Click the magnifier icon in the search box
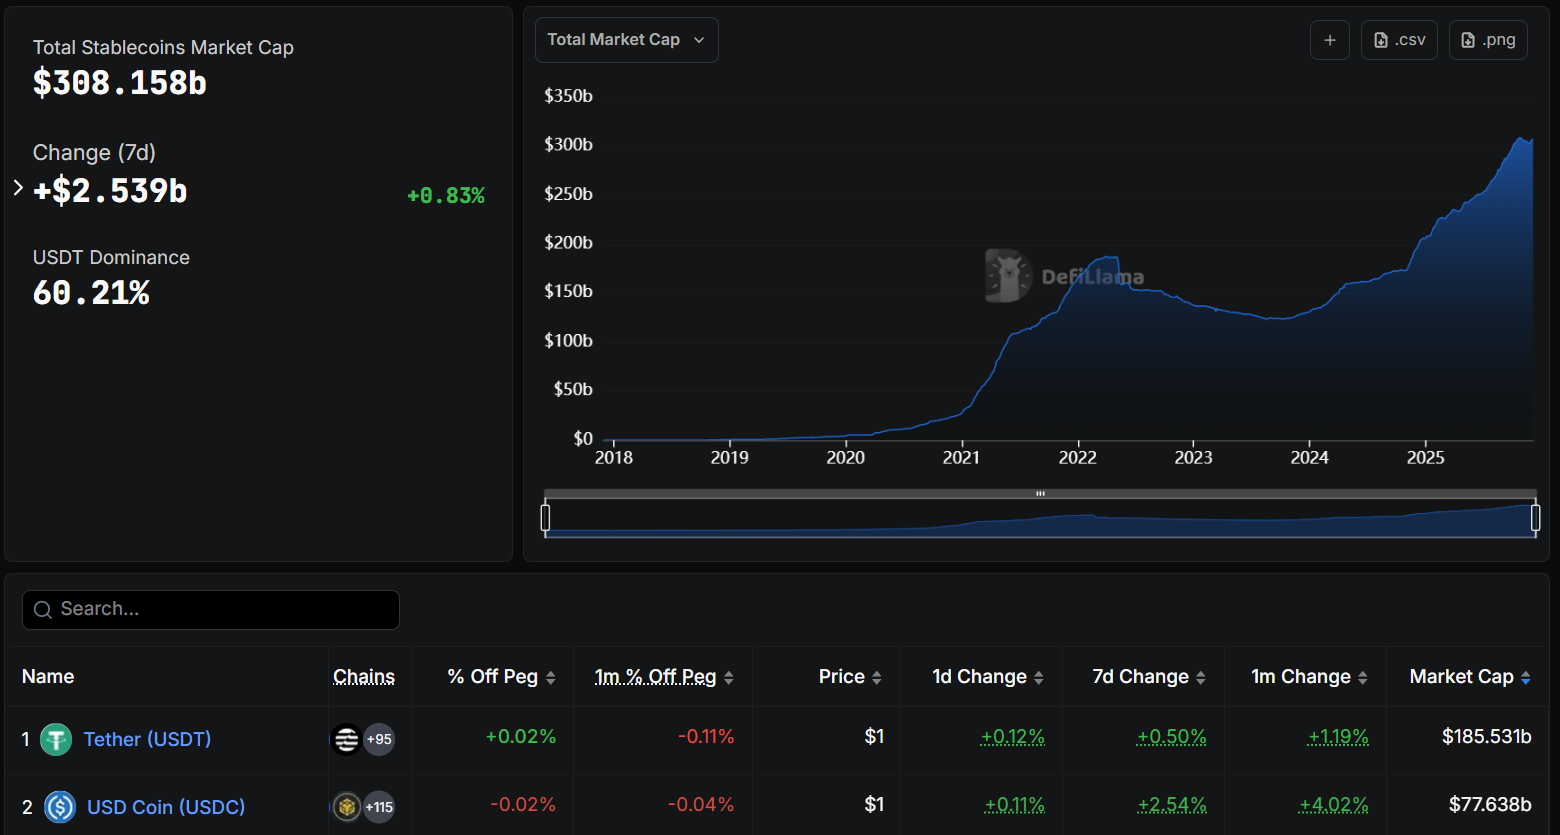 click(43, 610)
